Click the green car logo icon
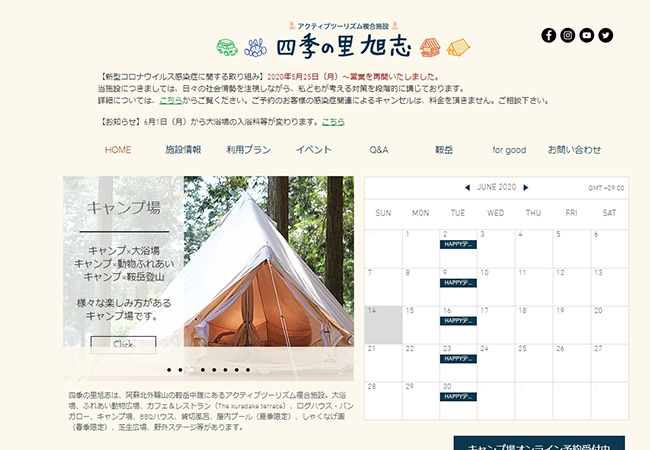Screen dimensions: 650x450 pos(226,48)
